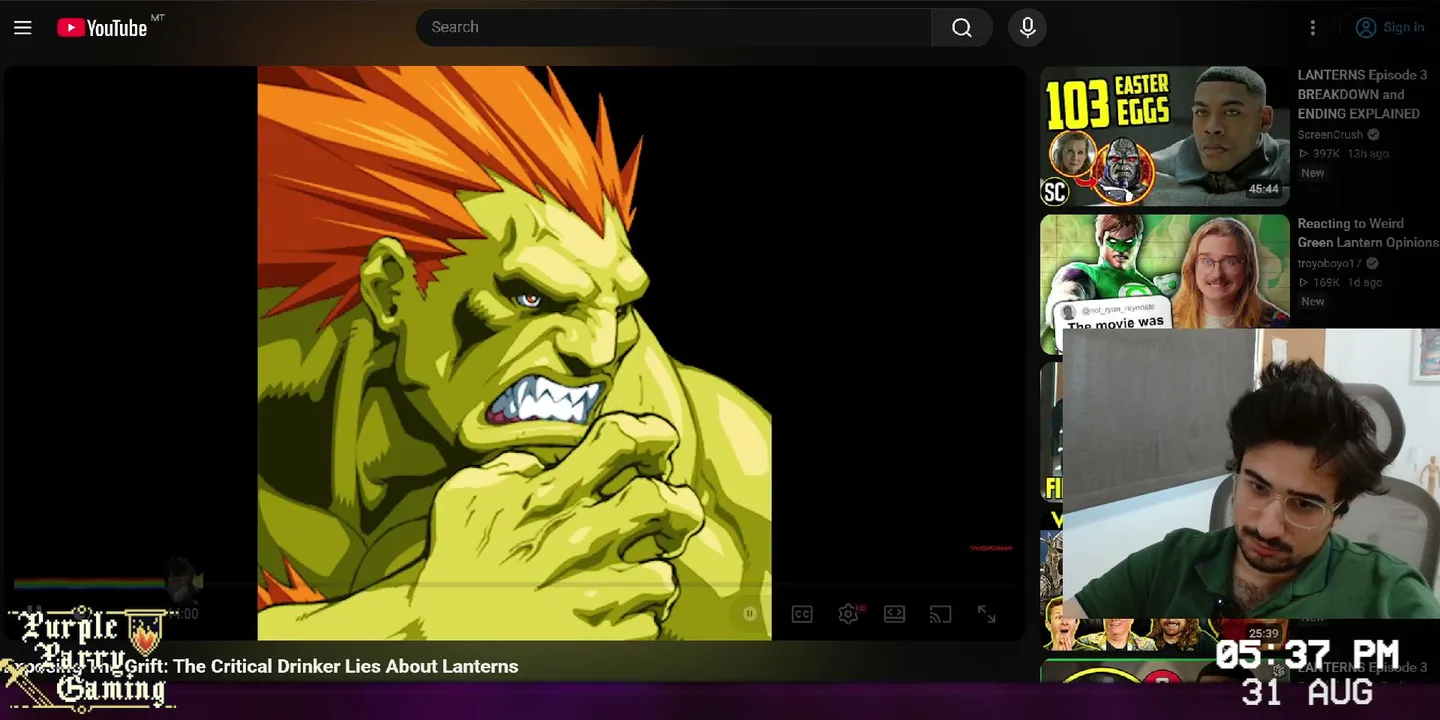Go to the YouTube home logo
Image resolution: width=1440 pixels, height=720 pixels.
[103, 28]
